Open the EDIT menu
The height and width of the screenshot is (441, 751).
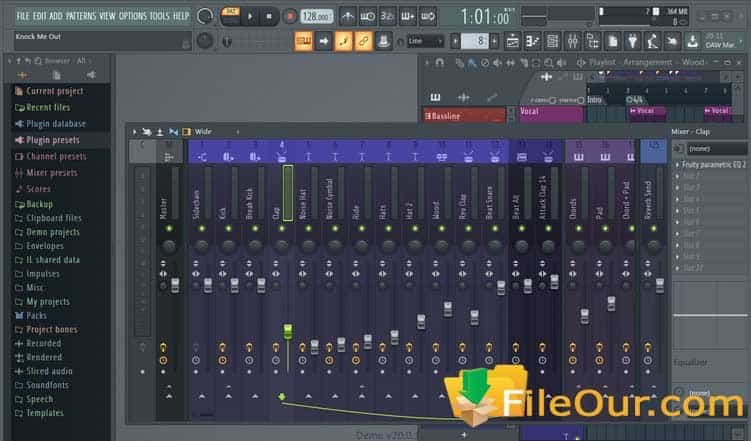point(39,16)
